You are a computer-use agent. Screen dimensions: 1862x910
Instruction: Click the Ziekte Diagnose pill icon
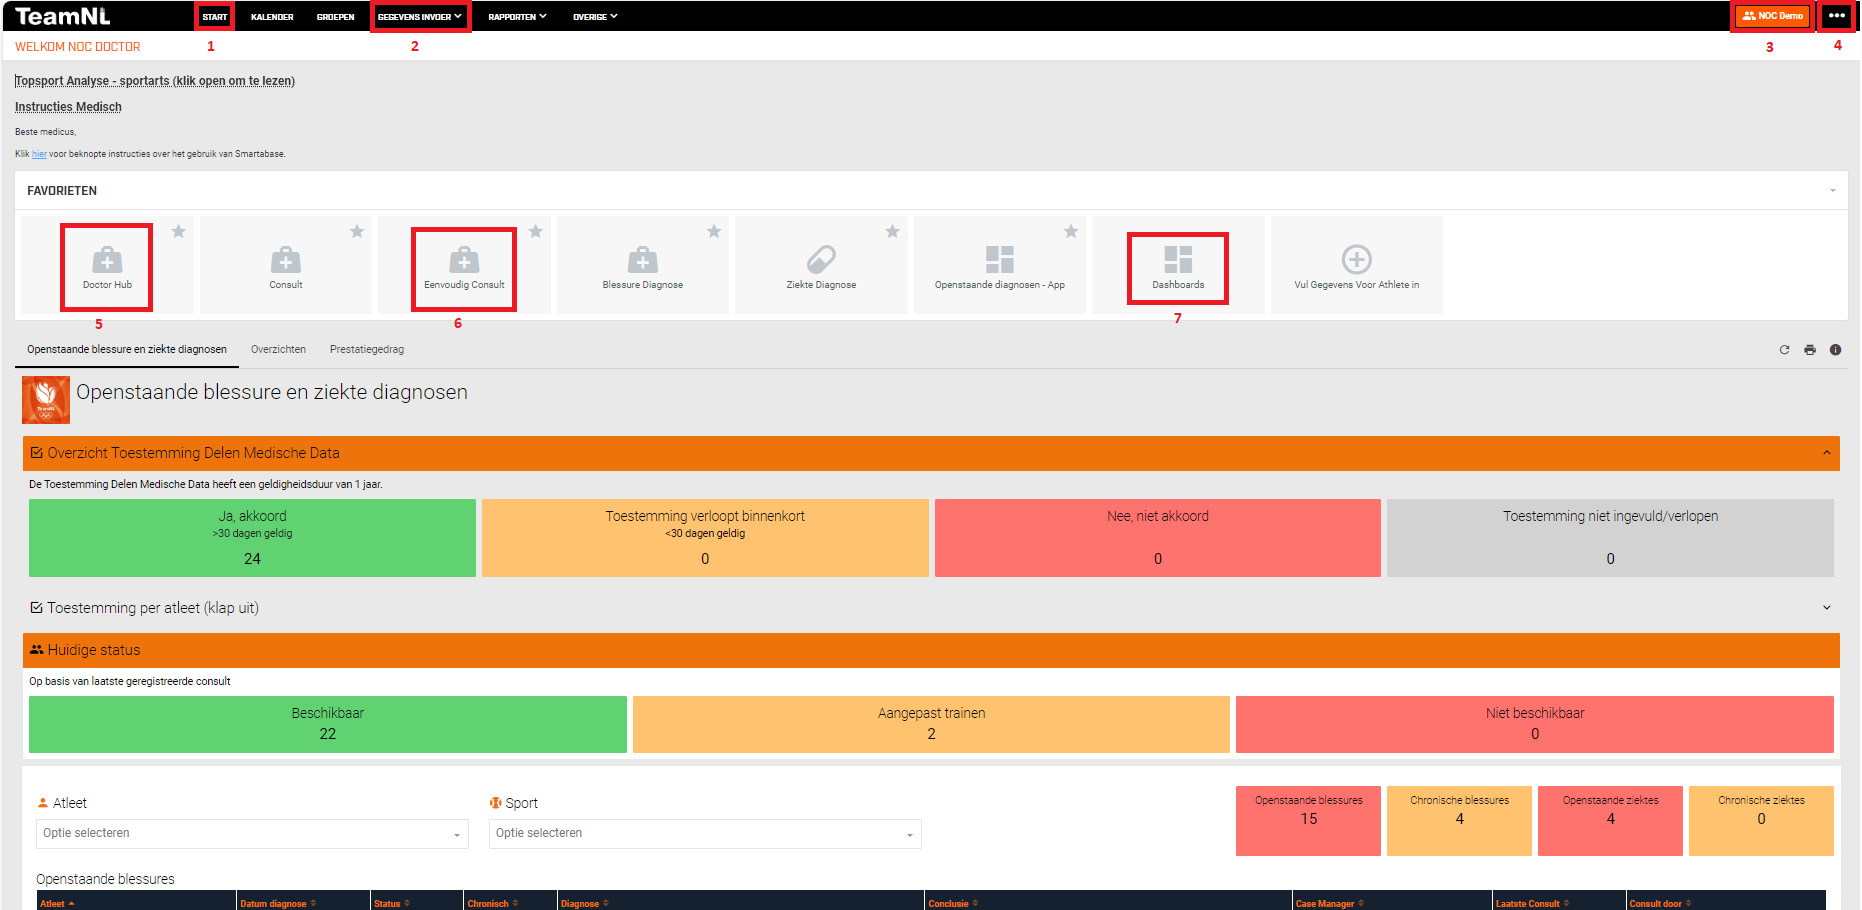click(x=821, y=260)
